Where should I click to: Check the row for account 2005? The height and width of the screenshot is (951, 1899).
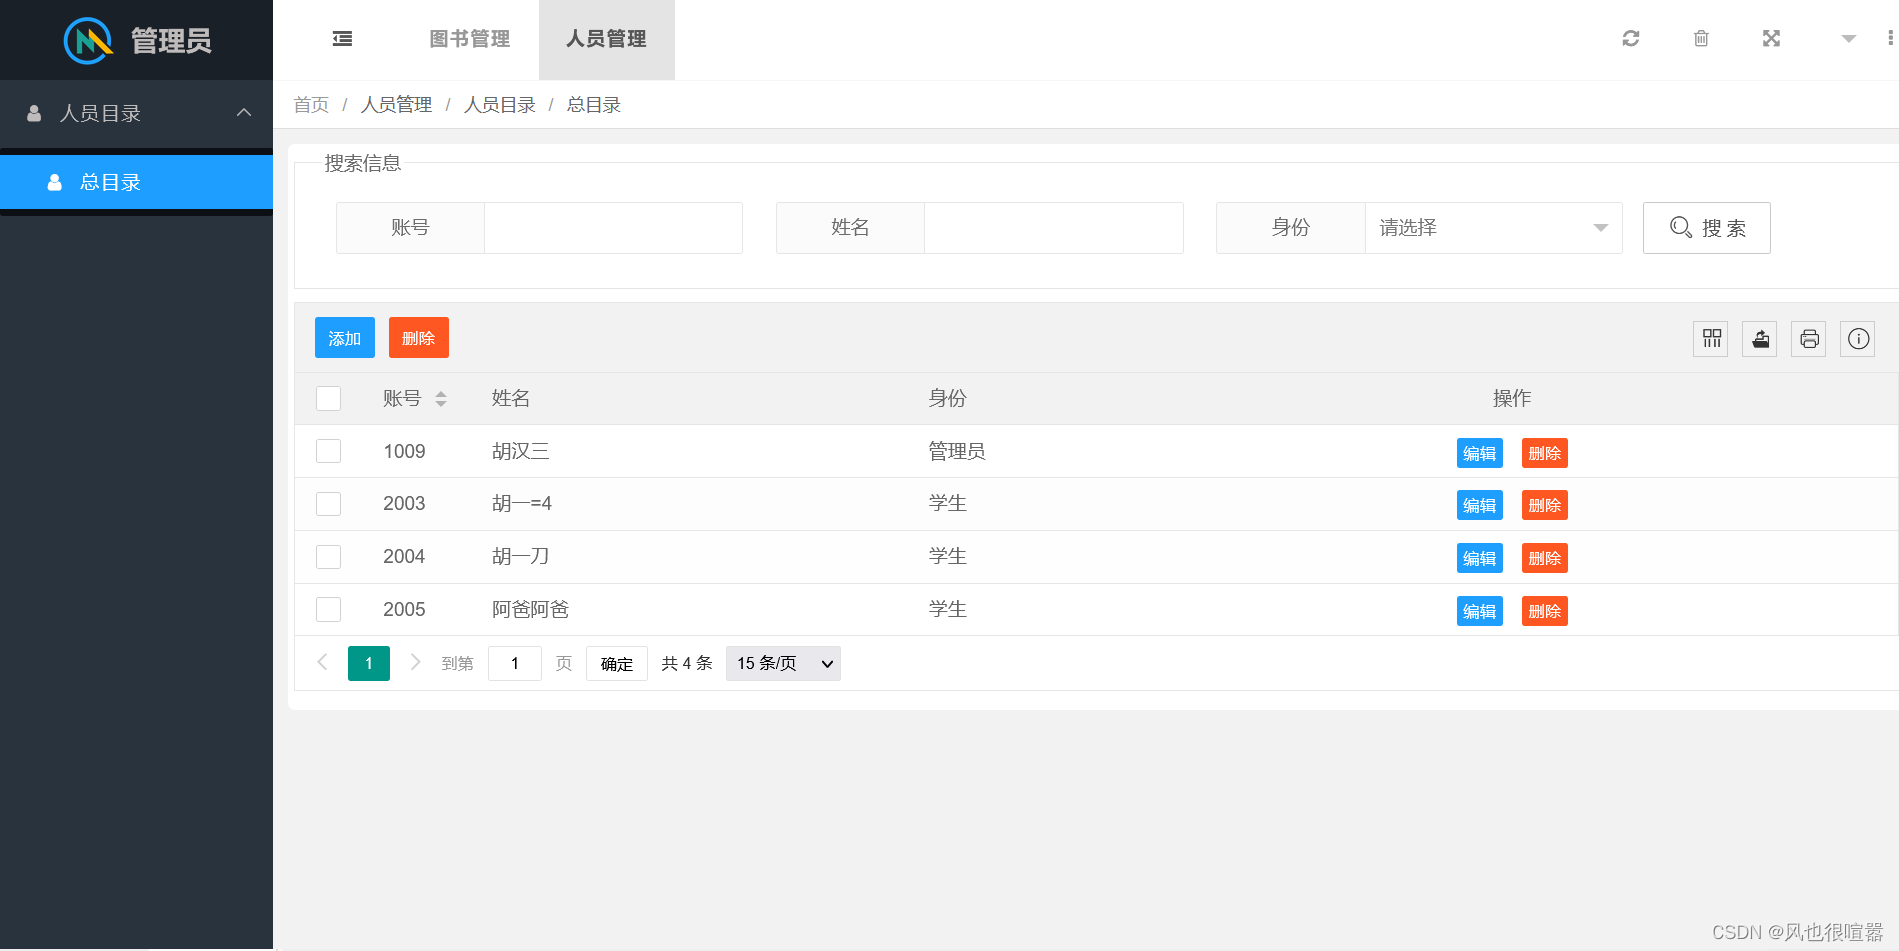[328, 610]
